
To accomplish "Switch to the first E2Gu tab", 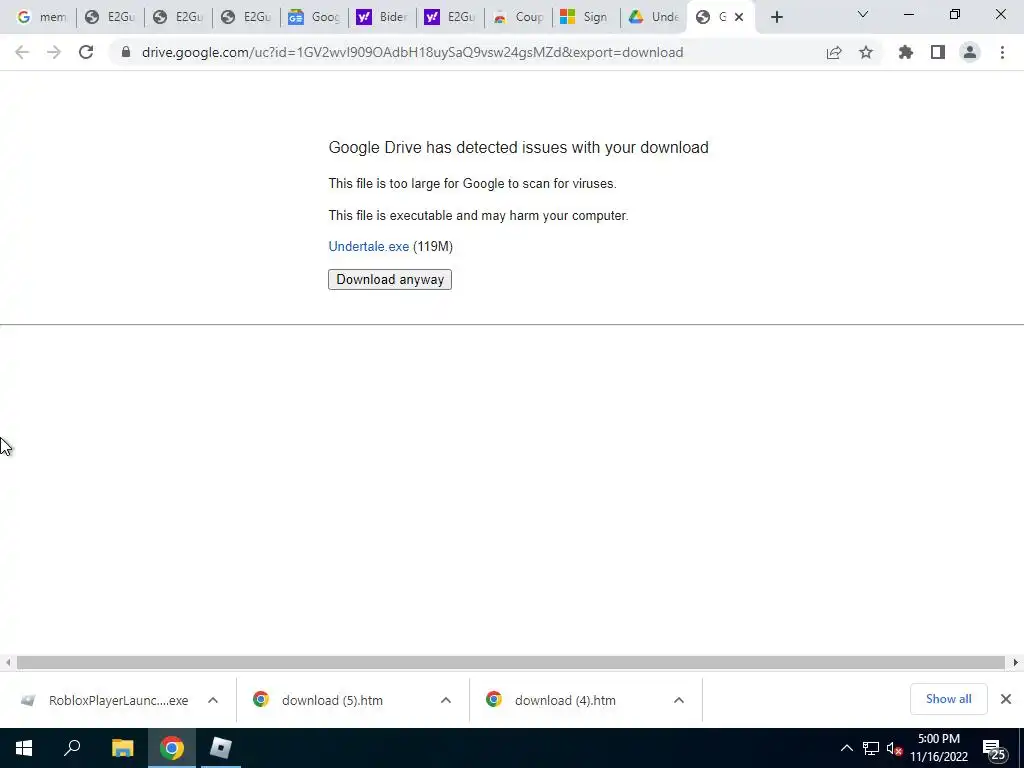I will pyautogui.click(x=110, y=18).
